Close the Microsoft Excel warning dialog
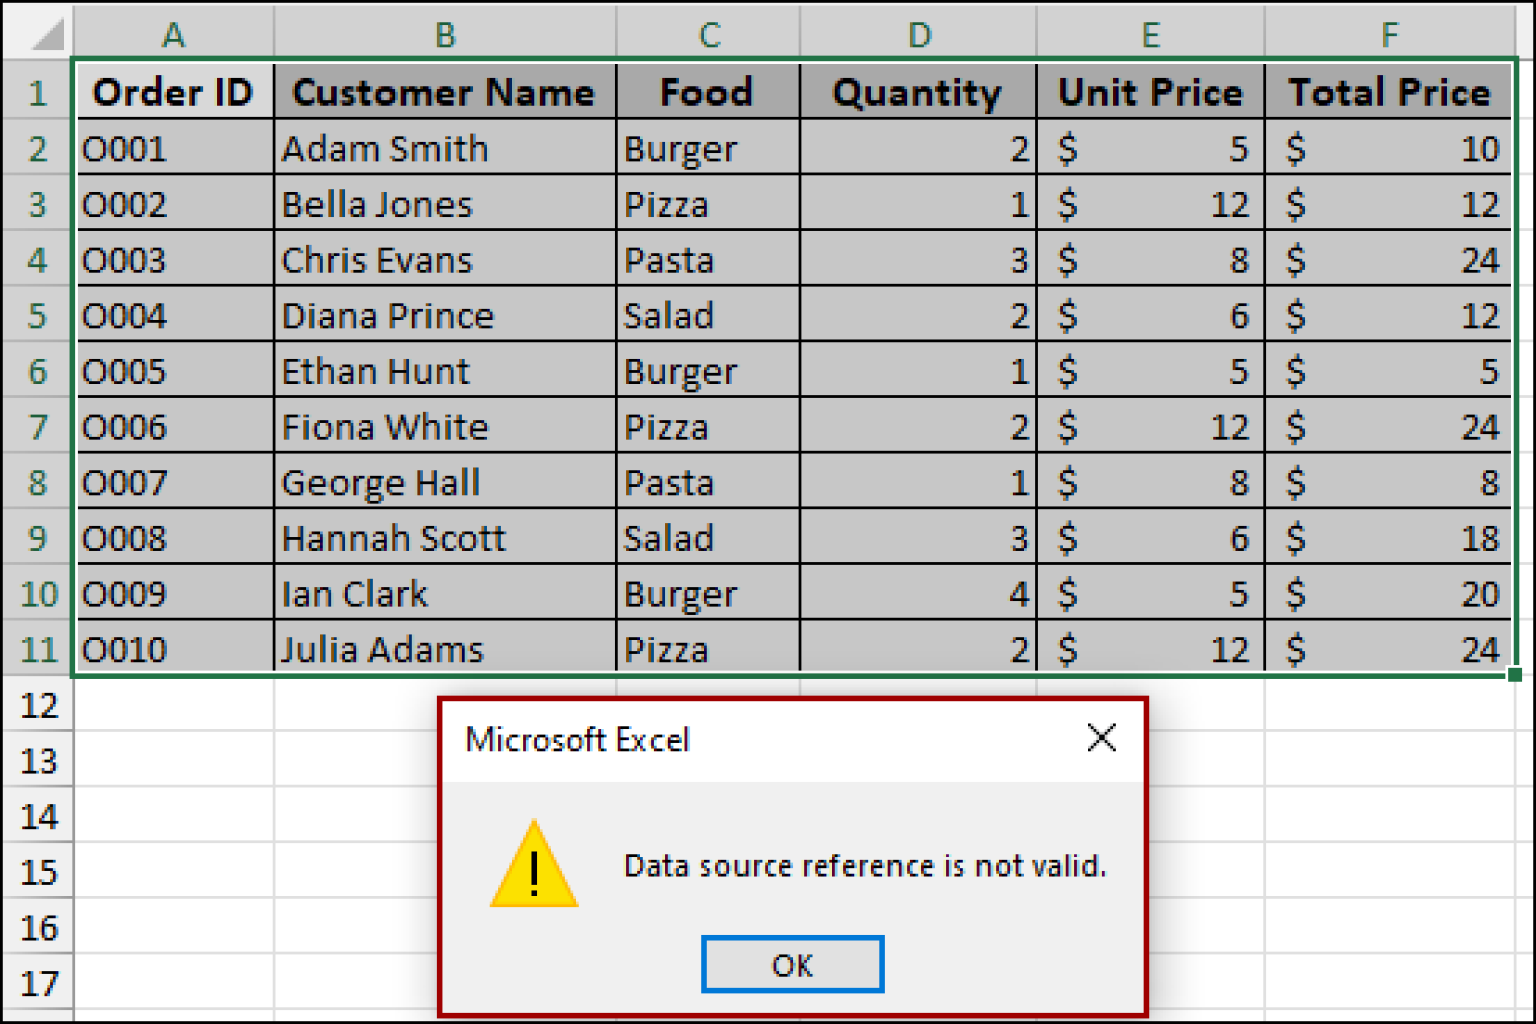 1100,738
